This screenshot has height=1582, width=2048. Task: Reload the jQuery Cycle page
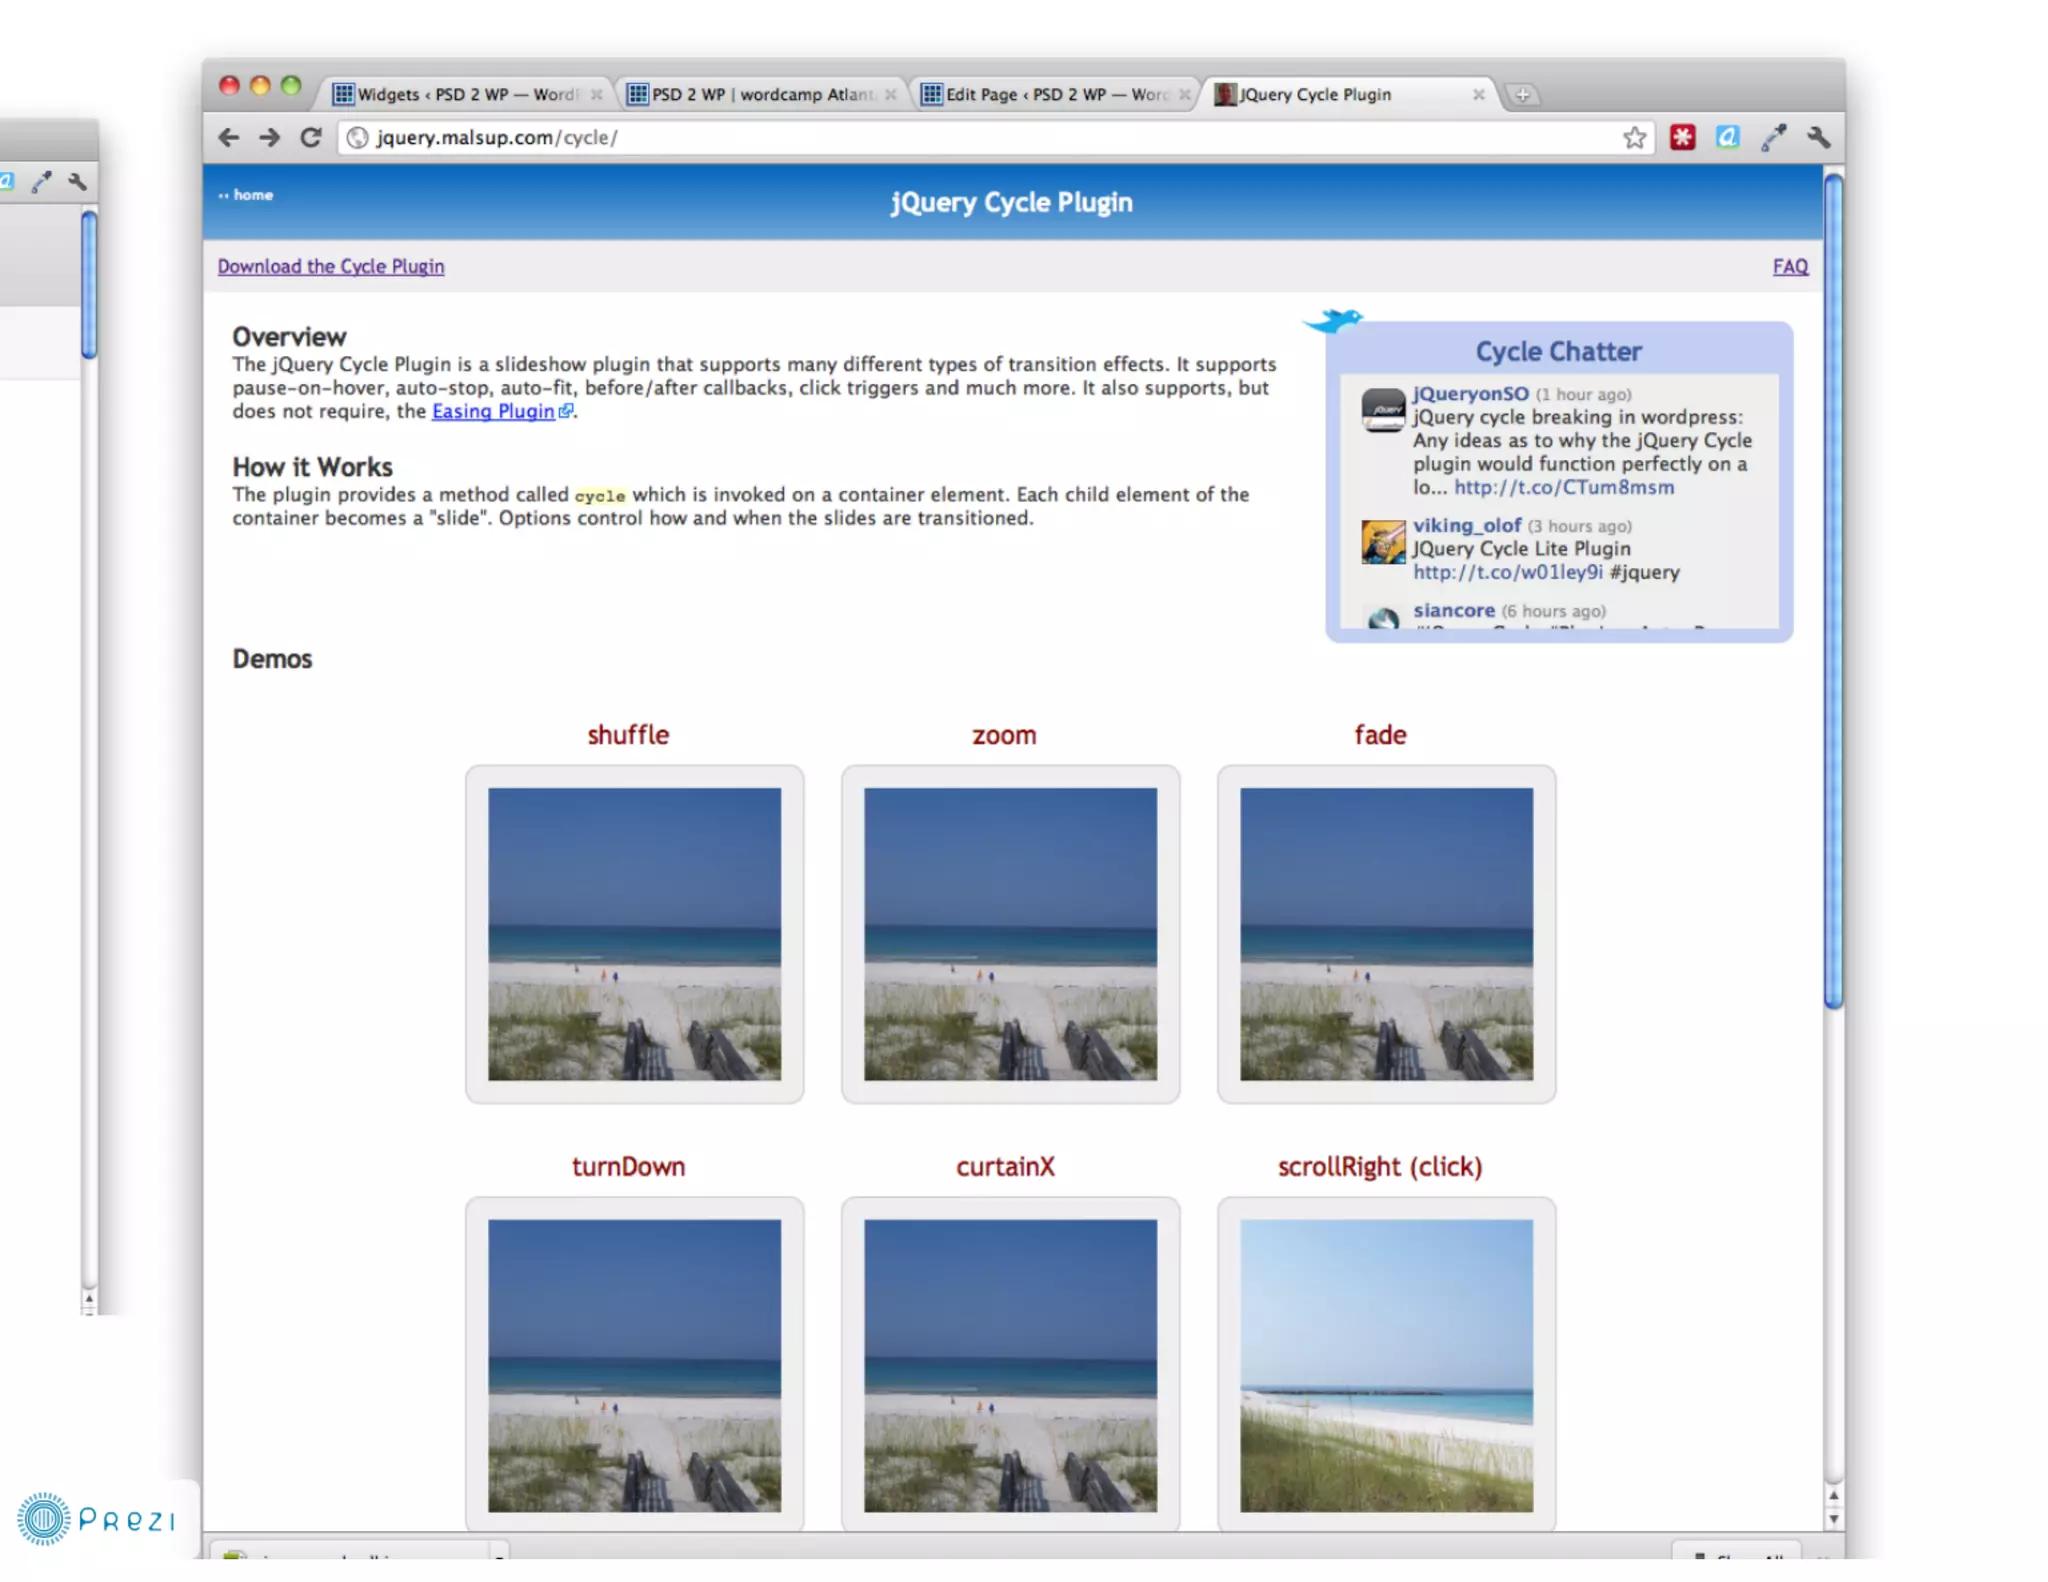[x=311, y=137]
